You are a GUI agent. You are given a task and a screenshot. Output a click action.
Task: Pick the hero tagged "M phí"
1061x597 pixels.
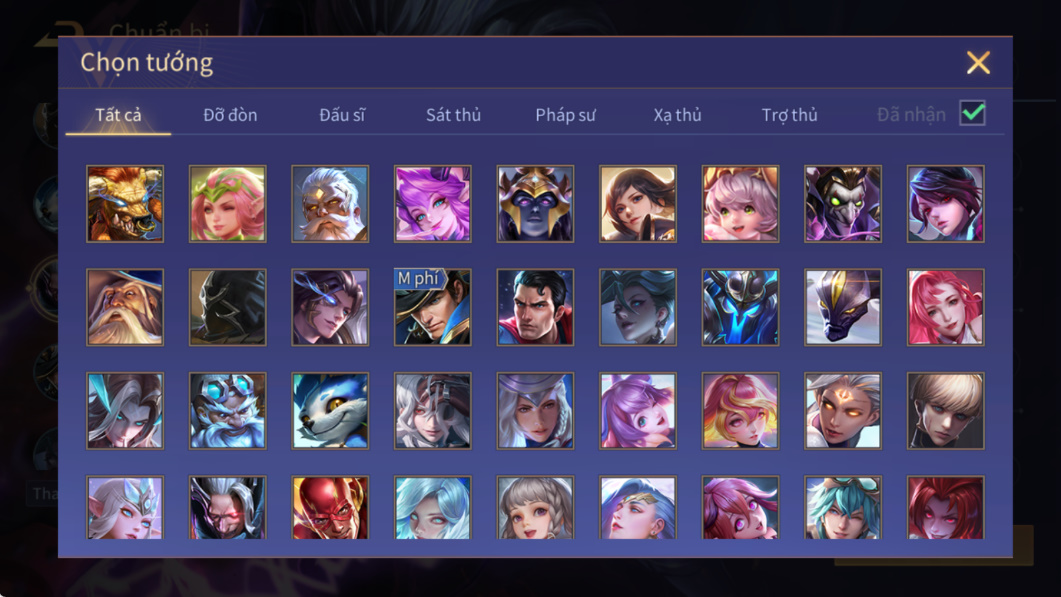click(432, 307)
